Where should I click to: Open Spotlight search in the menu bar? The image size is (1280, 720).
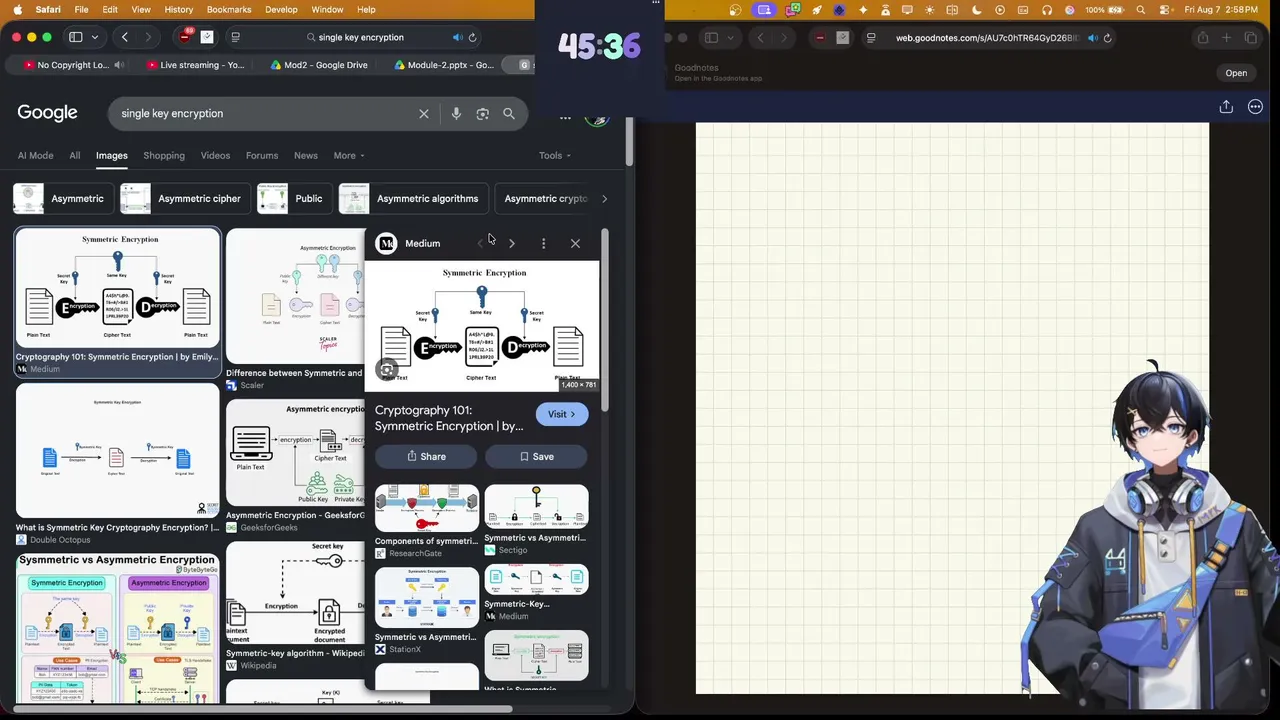click(x=1141, y=10)
